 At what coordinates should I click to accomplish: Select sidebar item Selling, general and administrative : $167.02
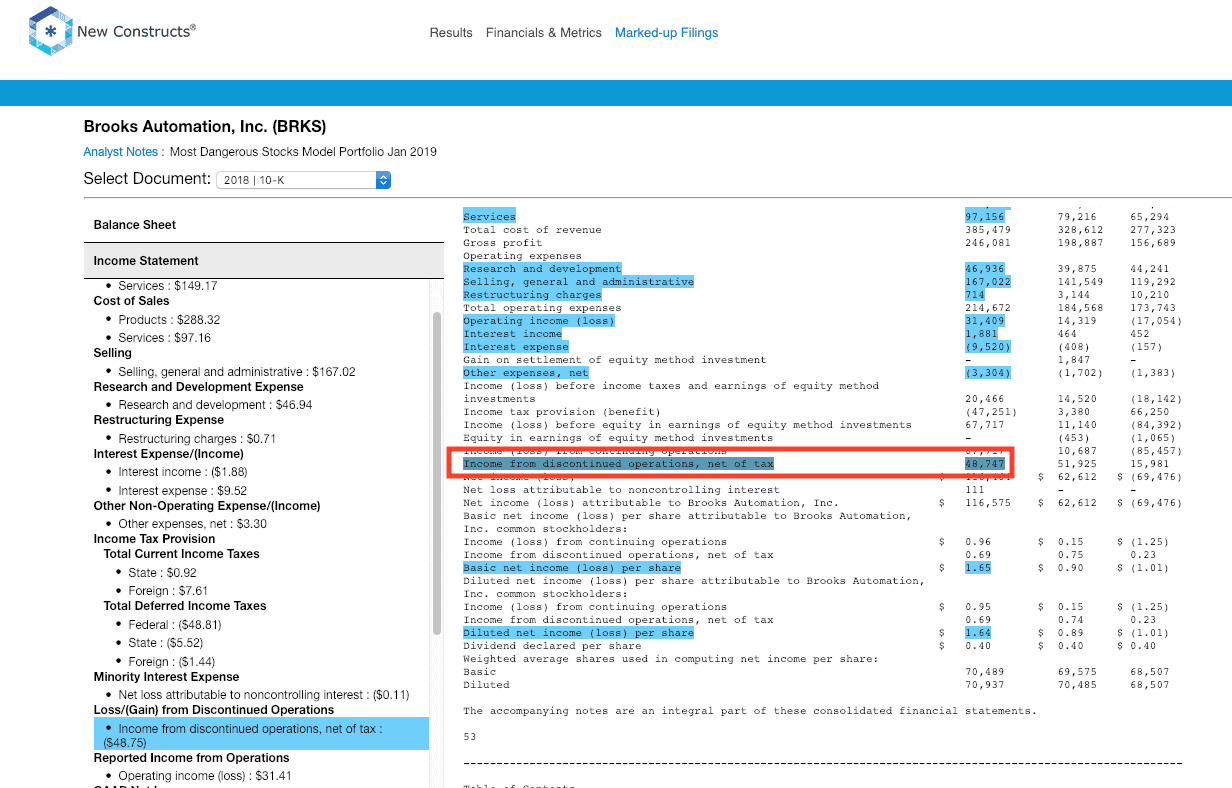point(237,372)
